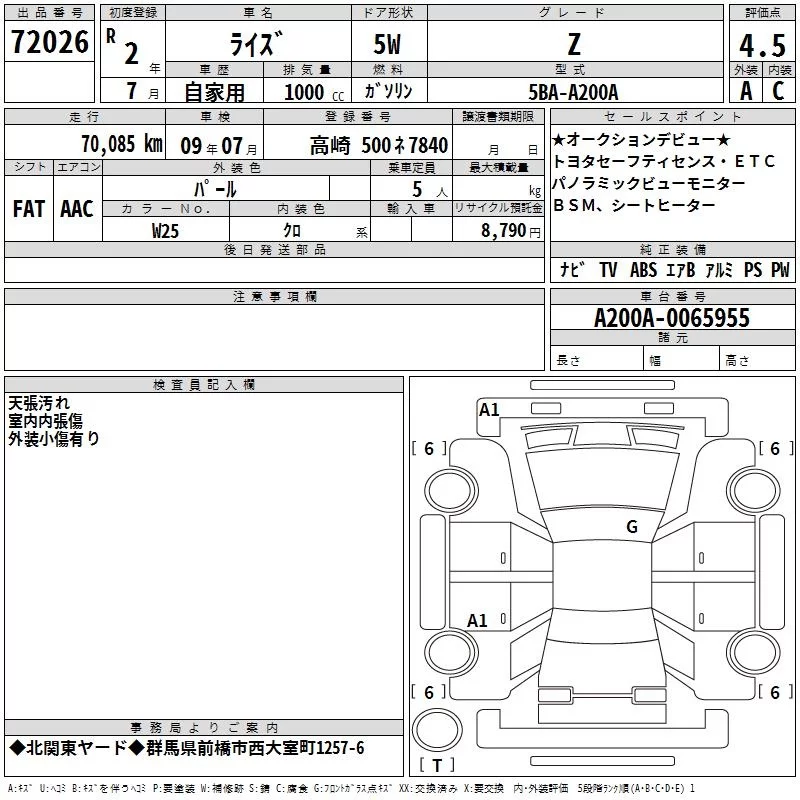Viewport: 800px width, 800px height.
Task: Click the ★オークションデビュー★ sales point line
Action: click(x=641, y=139)
